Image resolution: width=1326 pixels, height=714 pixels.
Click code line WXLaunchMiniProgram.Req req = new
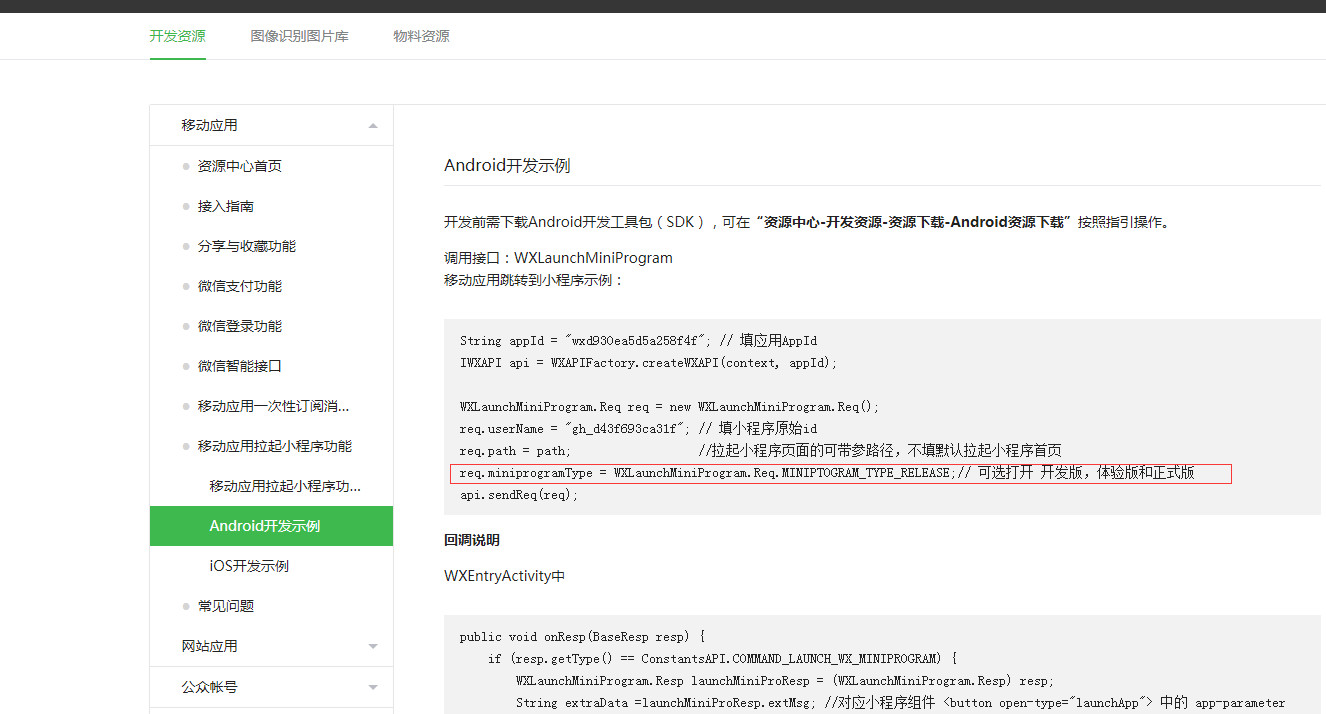(670, 407)
